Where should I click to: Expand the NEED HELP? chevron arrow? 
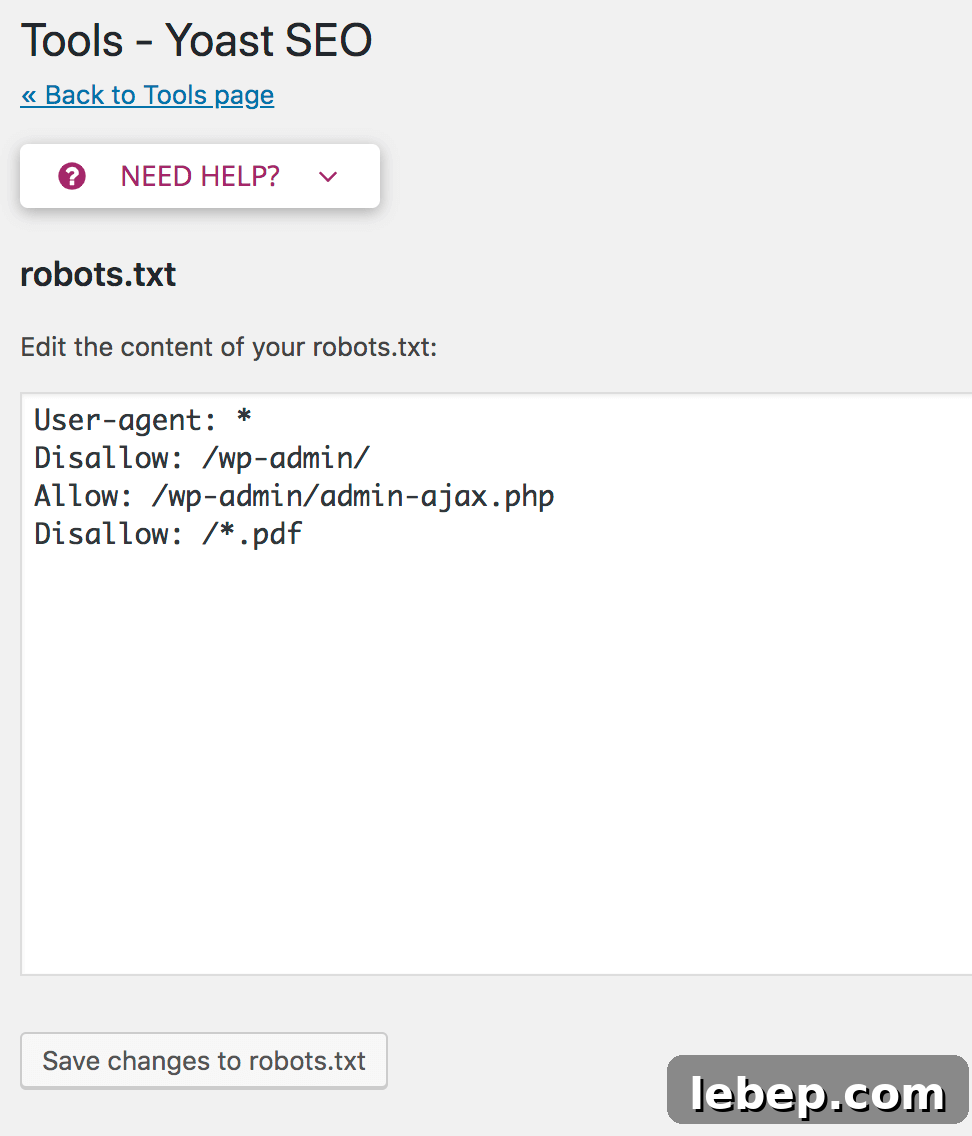click(x=328, y=177)
